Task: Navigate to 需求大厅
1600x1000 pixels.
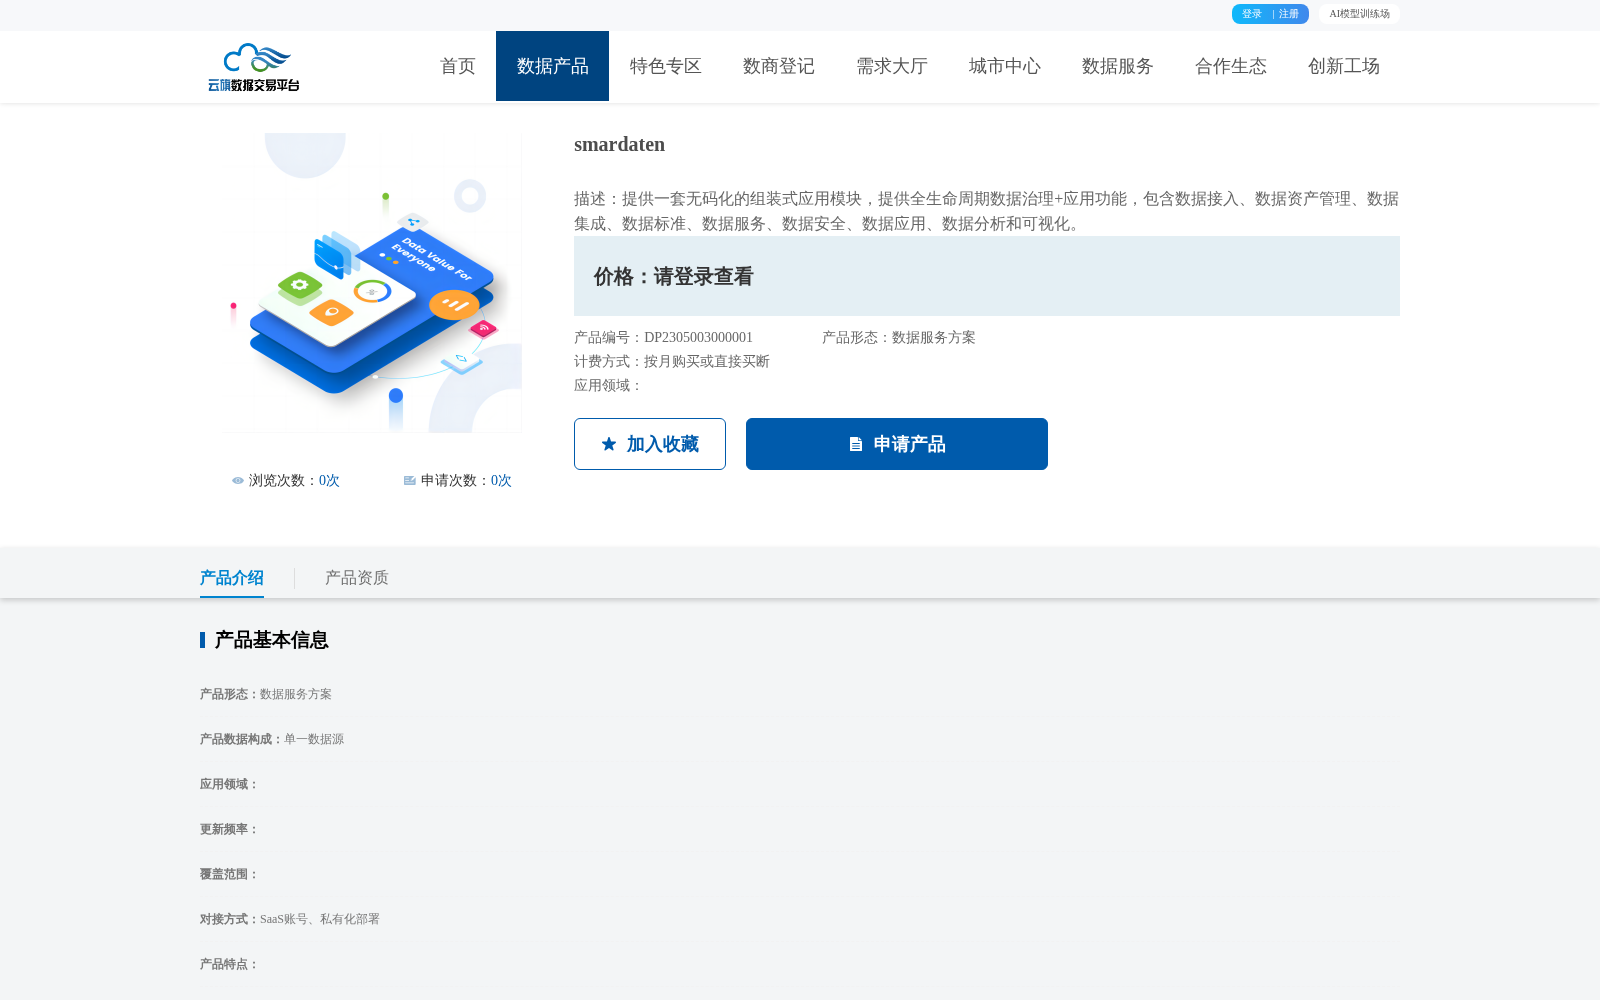Action: [892, 66]
